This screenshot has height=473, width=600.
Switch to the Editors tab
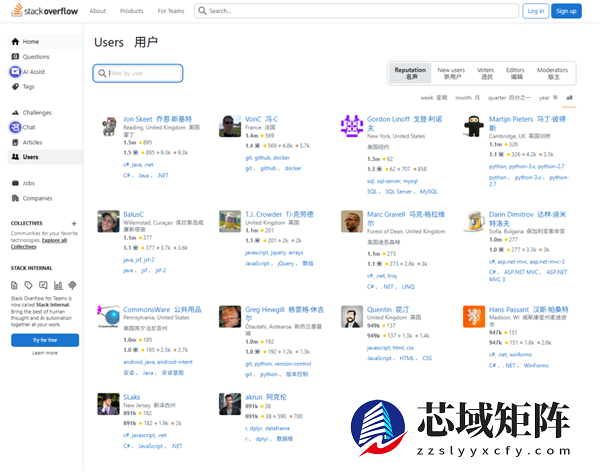(x=515, y=73)
